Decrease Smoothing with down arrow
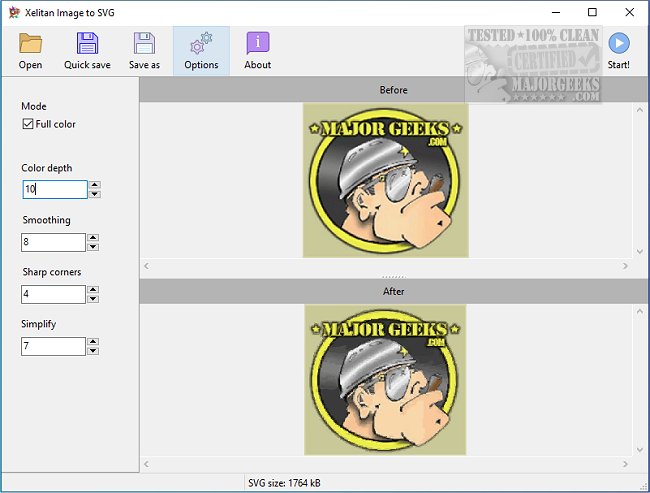Screen dimensions: 650x493 pos(93,247)
